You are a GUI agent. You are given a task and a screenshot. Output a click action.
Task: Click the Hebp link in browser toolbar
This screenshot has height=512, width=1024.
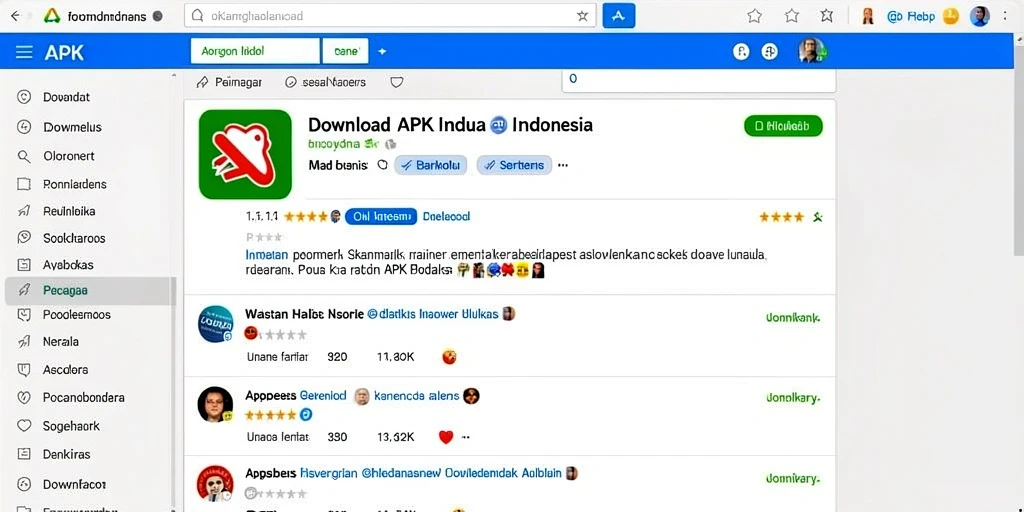tap(912, 17)
